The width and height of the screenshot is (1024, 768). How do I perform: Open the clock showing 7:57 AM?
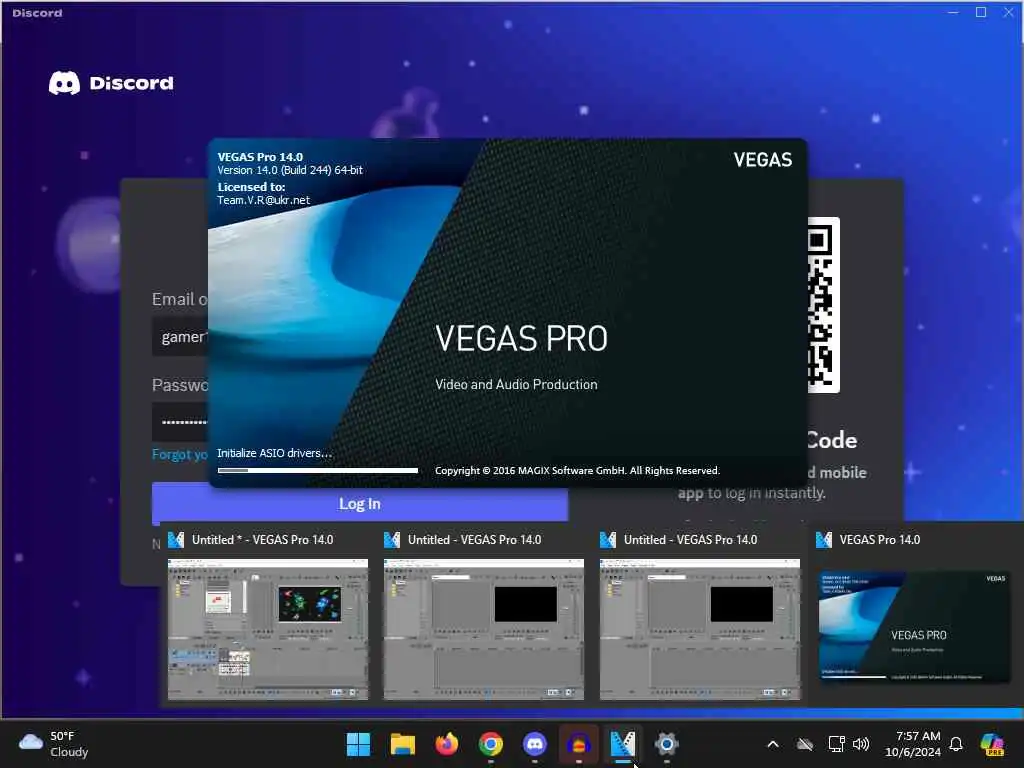[913, 744]
